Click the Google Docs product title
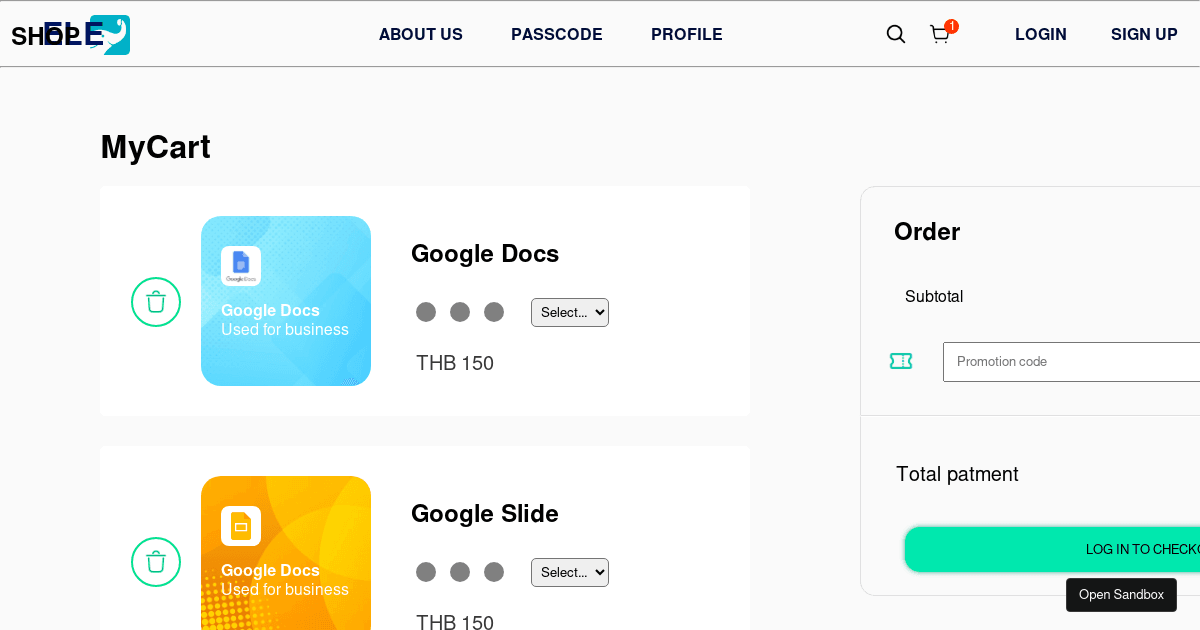Image resolution: width=1200 pixels, height=630 pixels. click(x=485, y=254)
